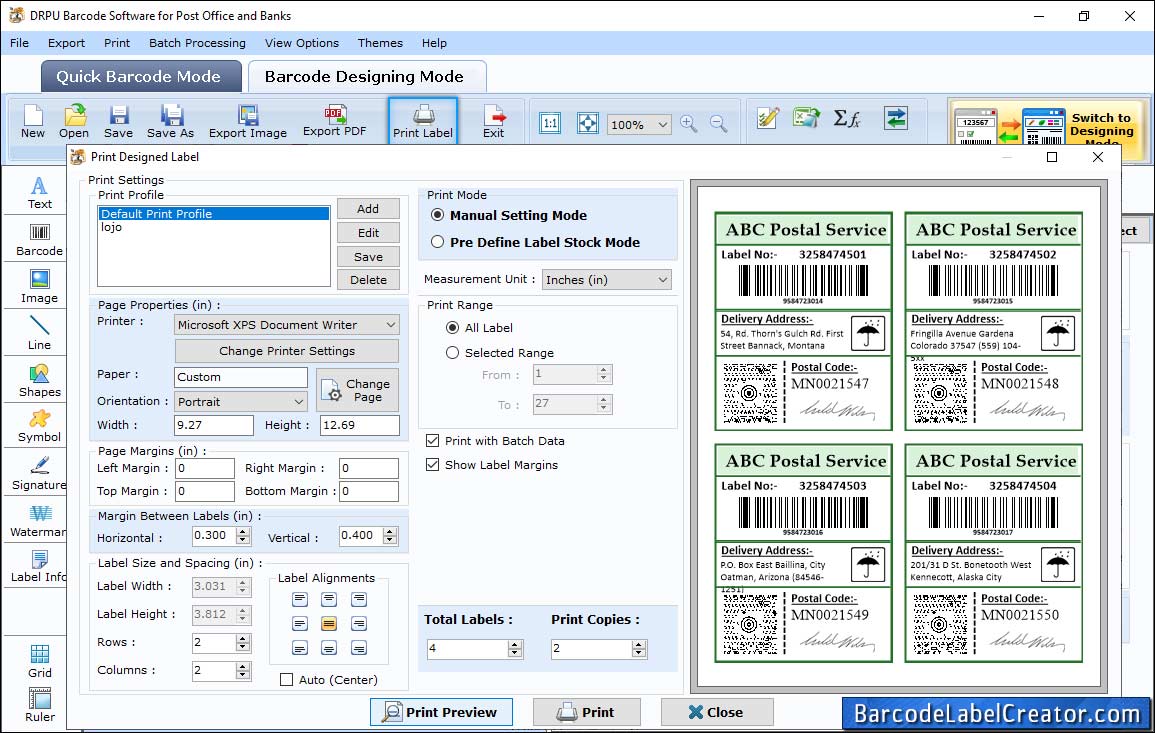Click the New toolbar icon

(x=32, y=122)
